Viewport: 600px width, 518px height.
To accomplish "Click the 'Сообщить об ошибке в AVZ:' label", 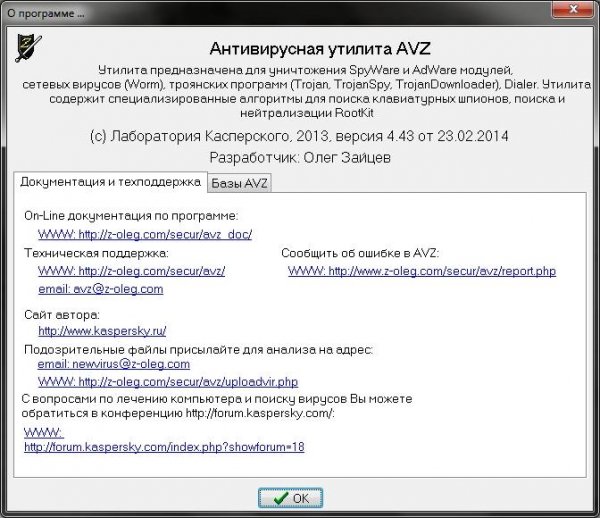I will pos(360,253).
